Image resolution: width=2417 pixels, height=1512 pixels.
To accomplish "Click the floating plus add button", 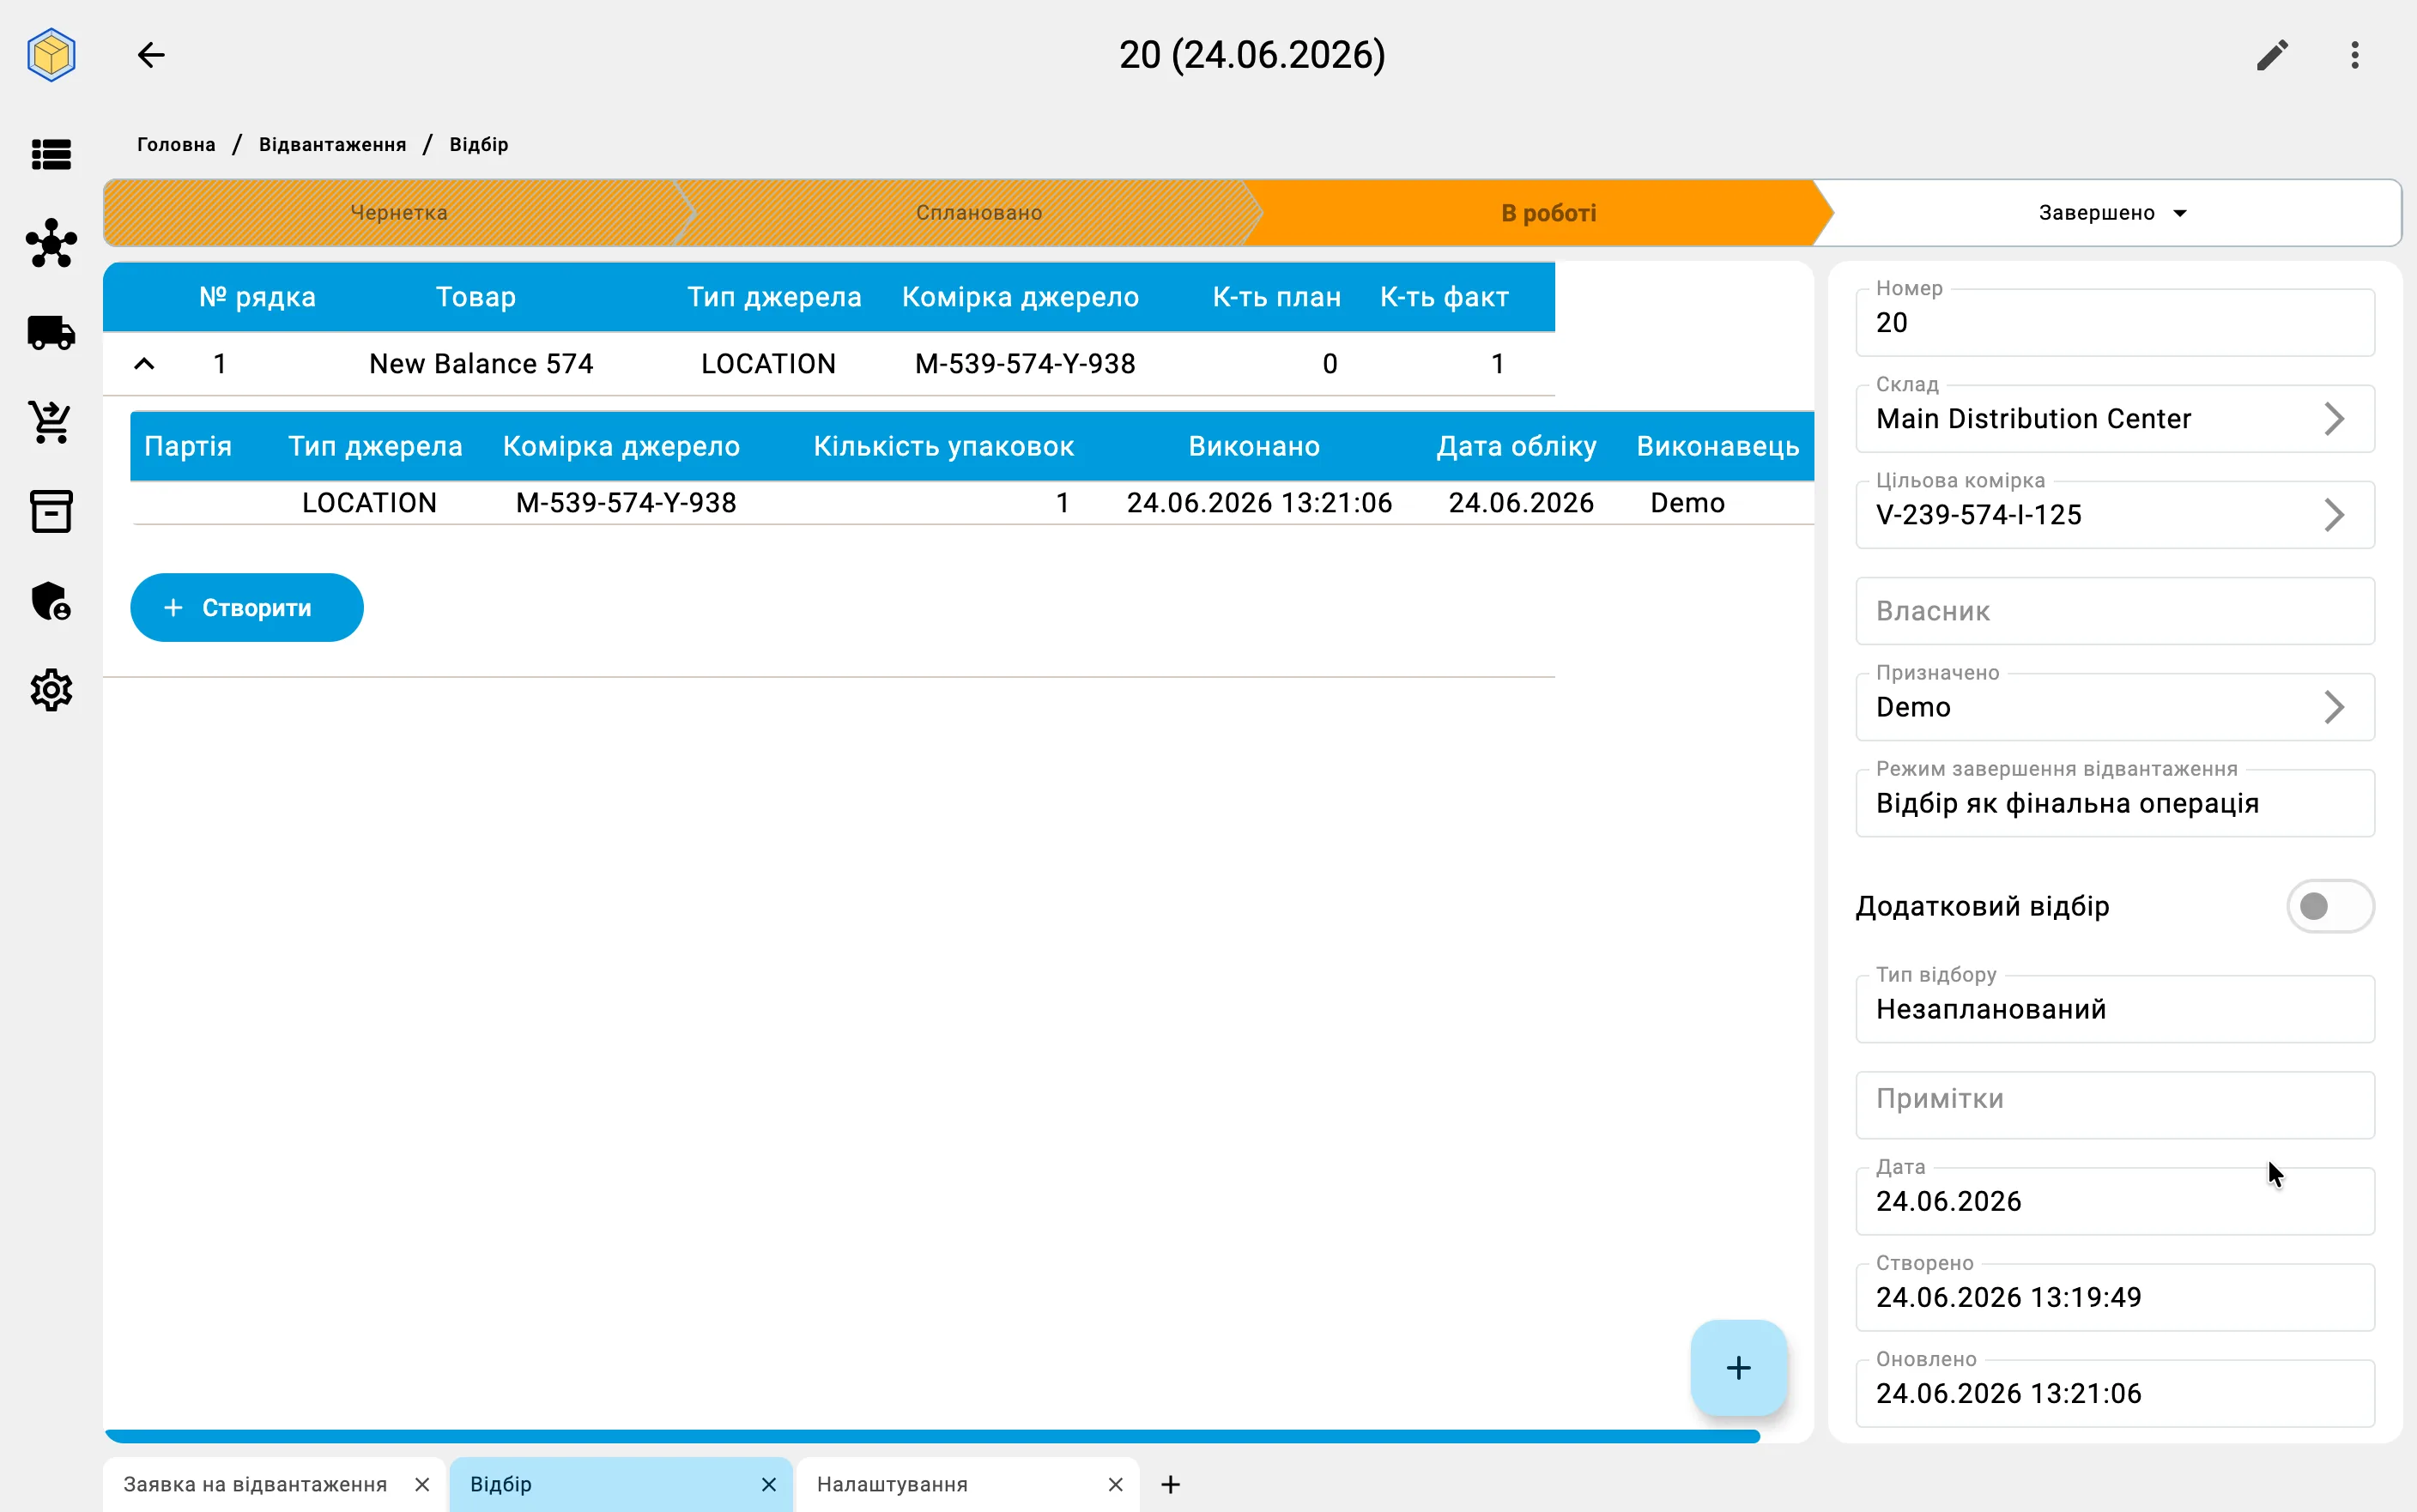I will tap(1738, 1367).
